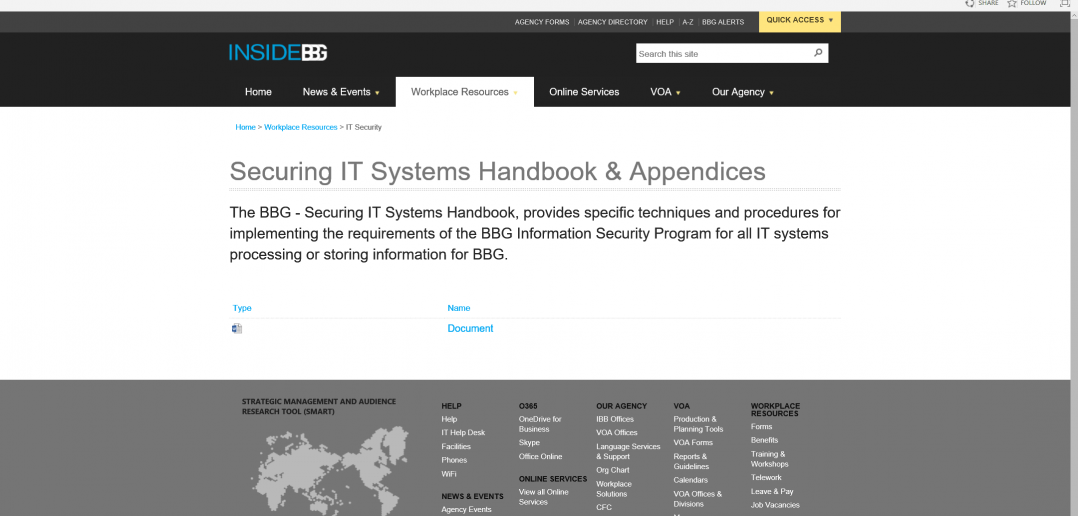Viewport: 1078px width, 516px height.
Task: Expand the Workplace Resources menu
Action: pos(464,92)
